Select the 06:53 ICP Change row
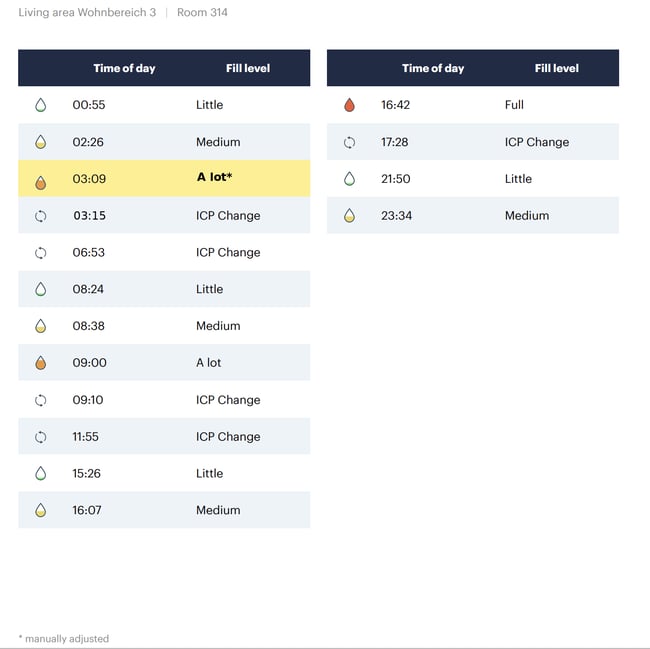 pos(164,252)
